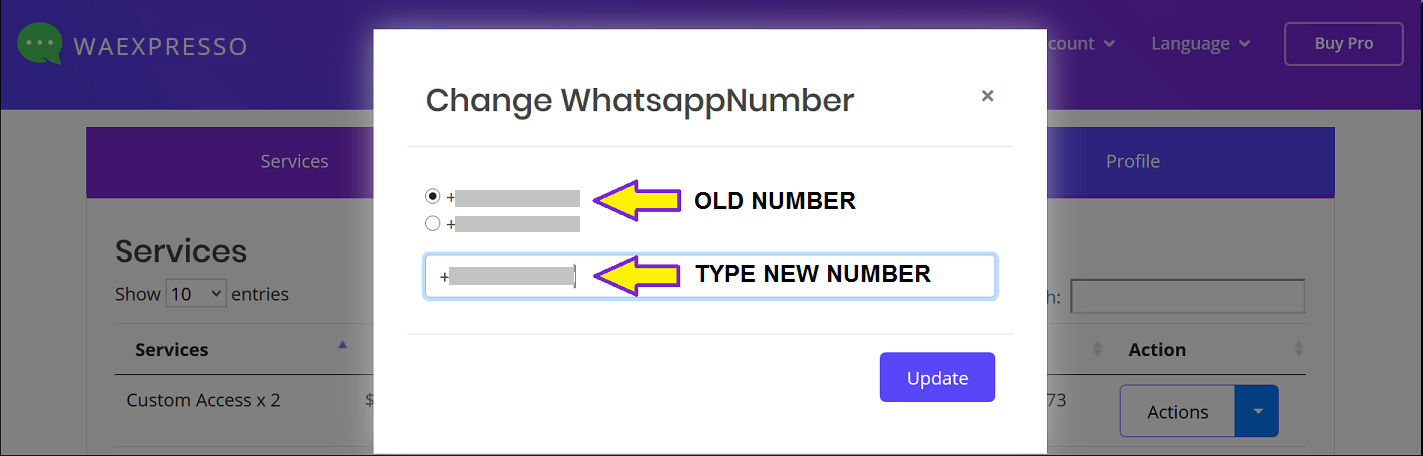Screen dimensions: 1423x456
Task: Click the Action column sort arrows
Action: 1299,349
